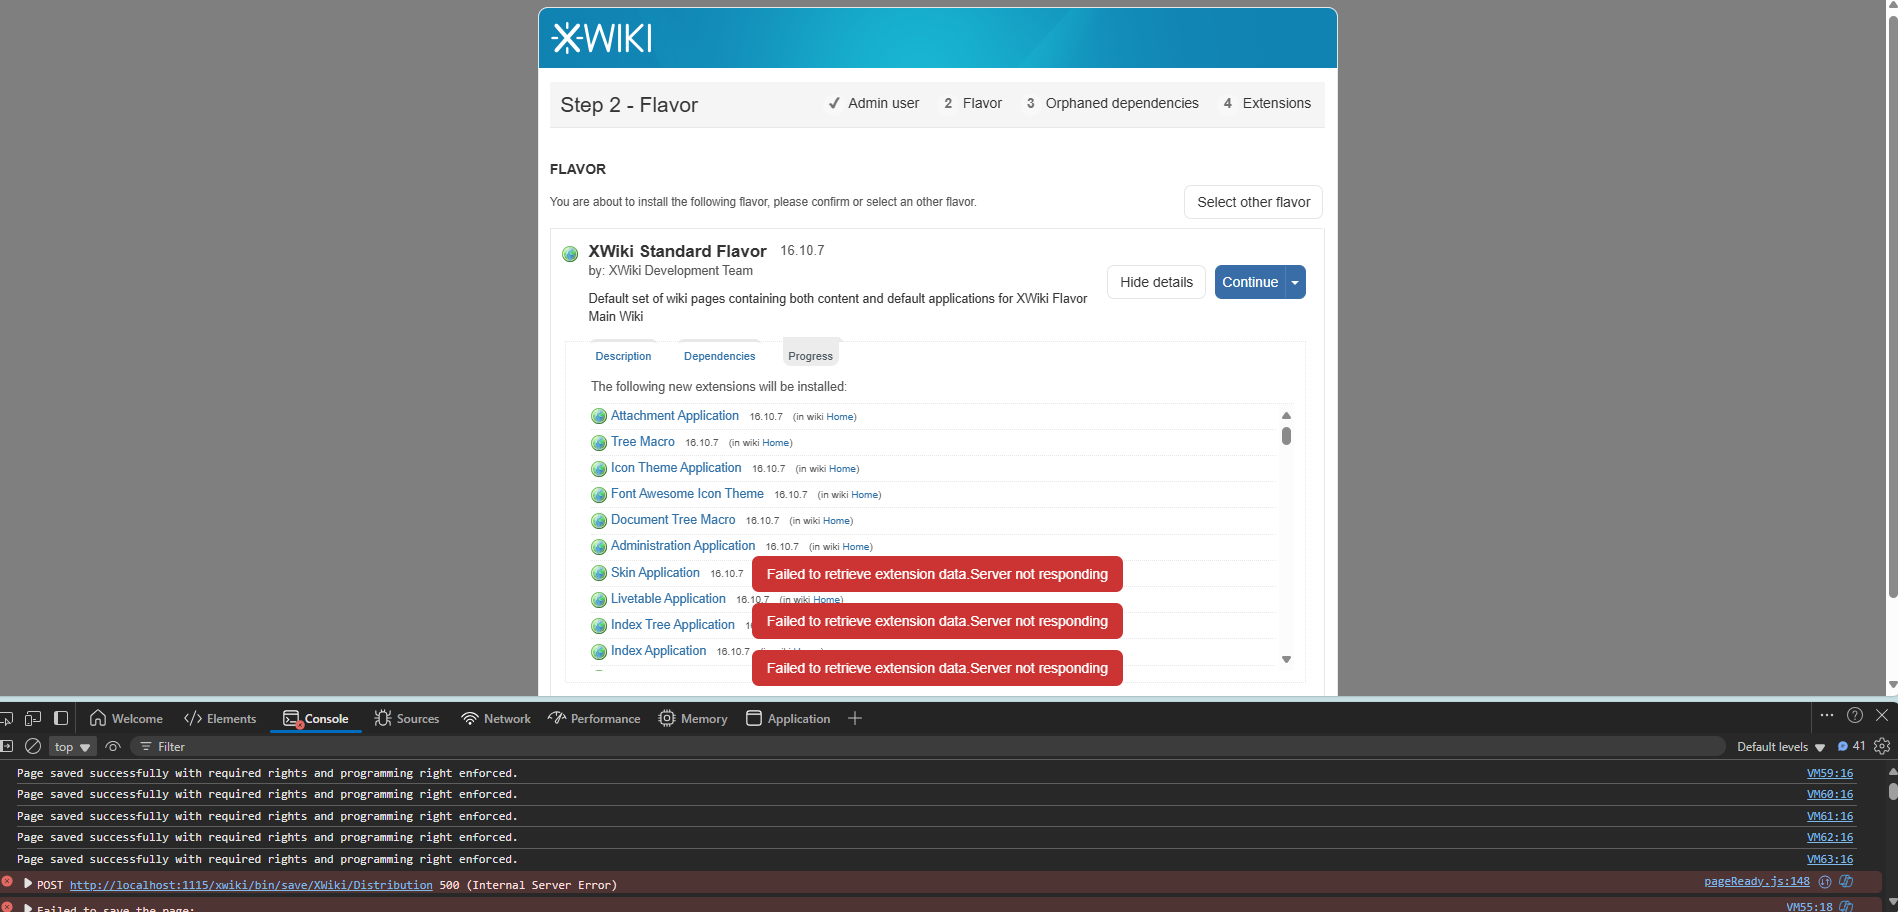This screenshot has width=1898, height=912.
Task: Click the 'Orphaned dependencies' step label
Action: point(1122,103)
